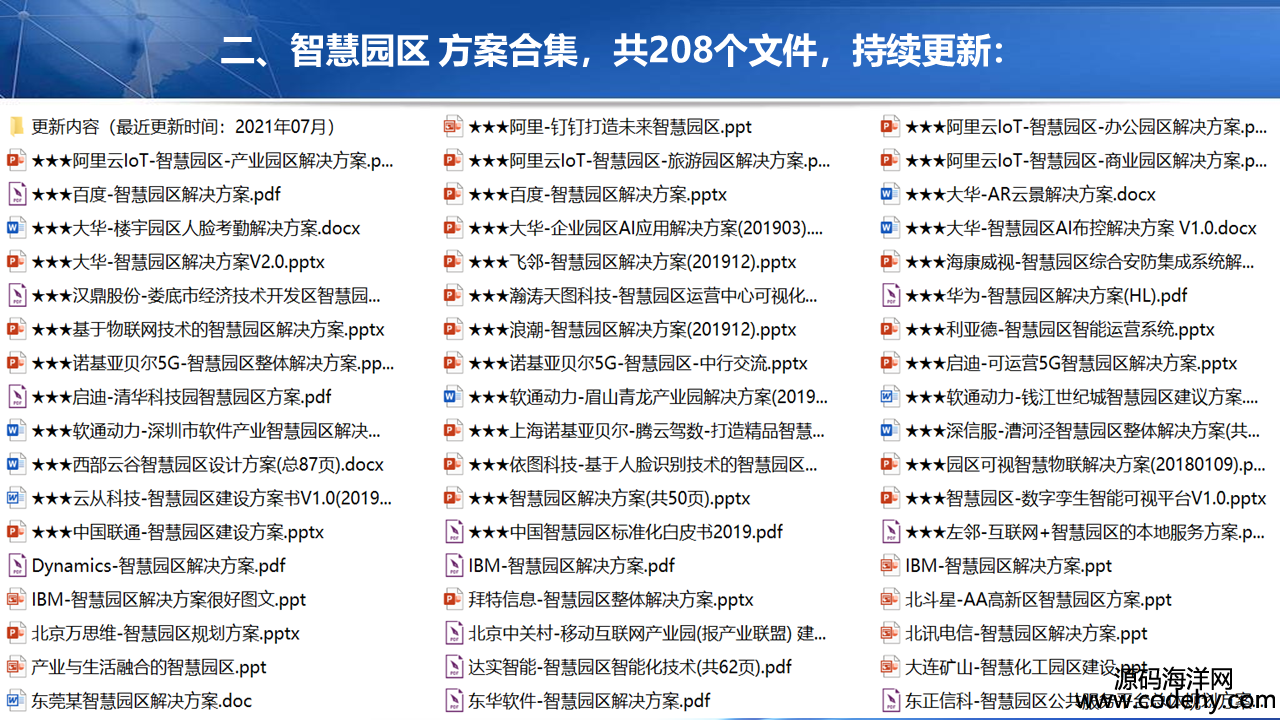
Task: Click presentation icon of IBM-智慧园区解决方案.ppt
Action: coord(890,566)
